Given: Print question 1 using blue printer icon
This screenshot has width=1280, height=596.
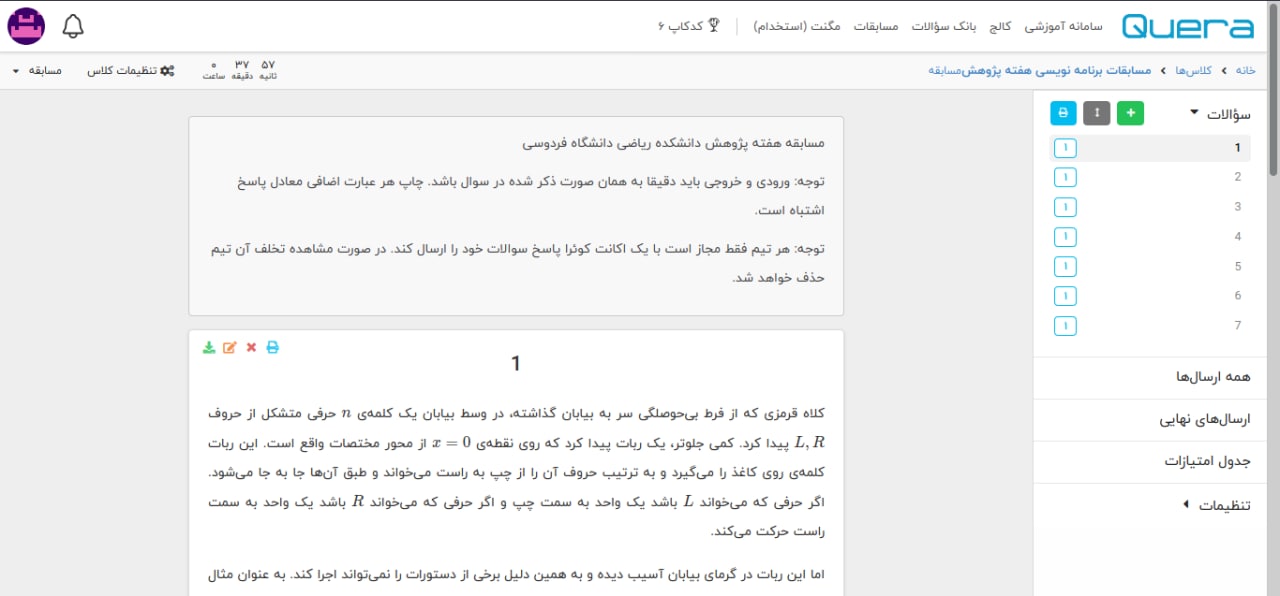Looking at the screenshot, I should 272,348.
